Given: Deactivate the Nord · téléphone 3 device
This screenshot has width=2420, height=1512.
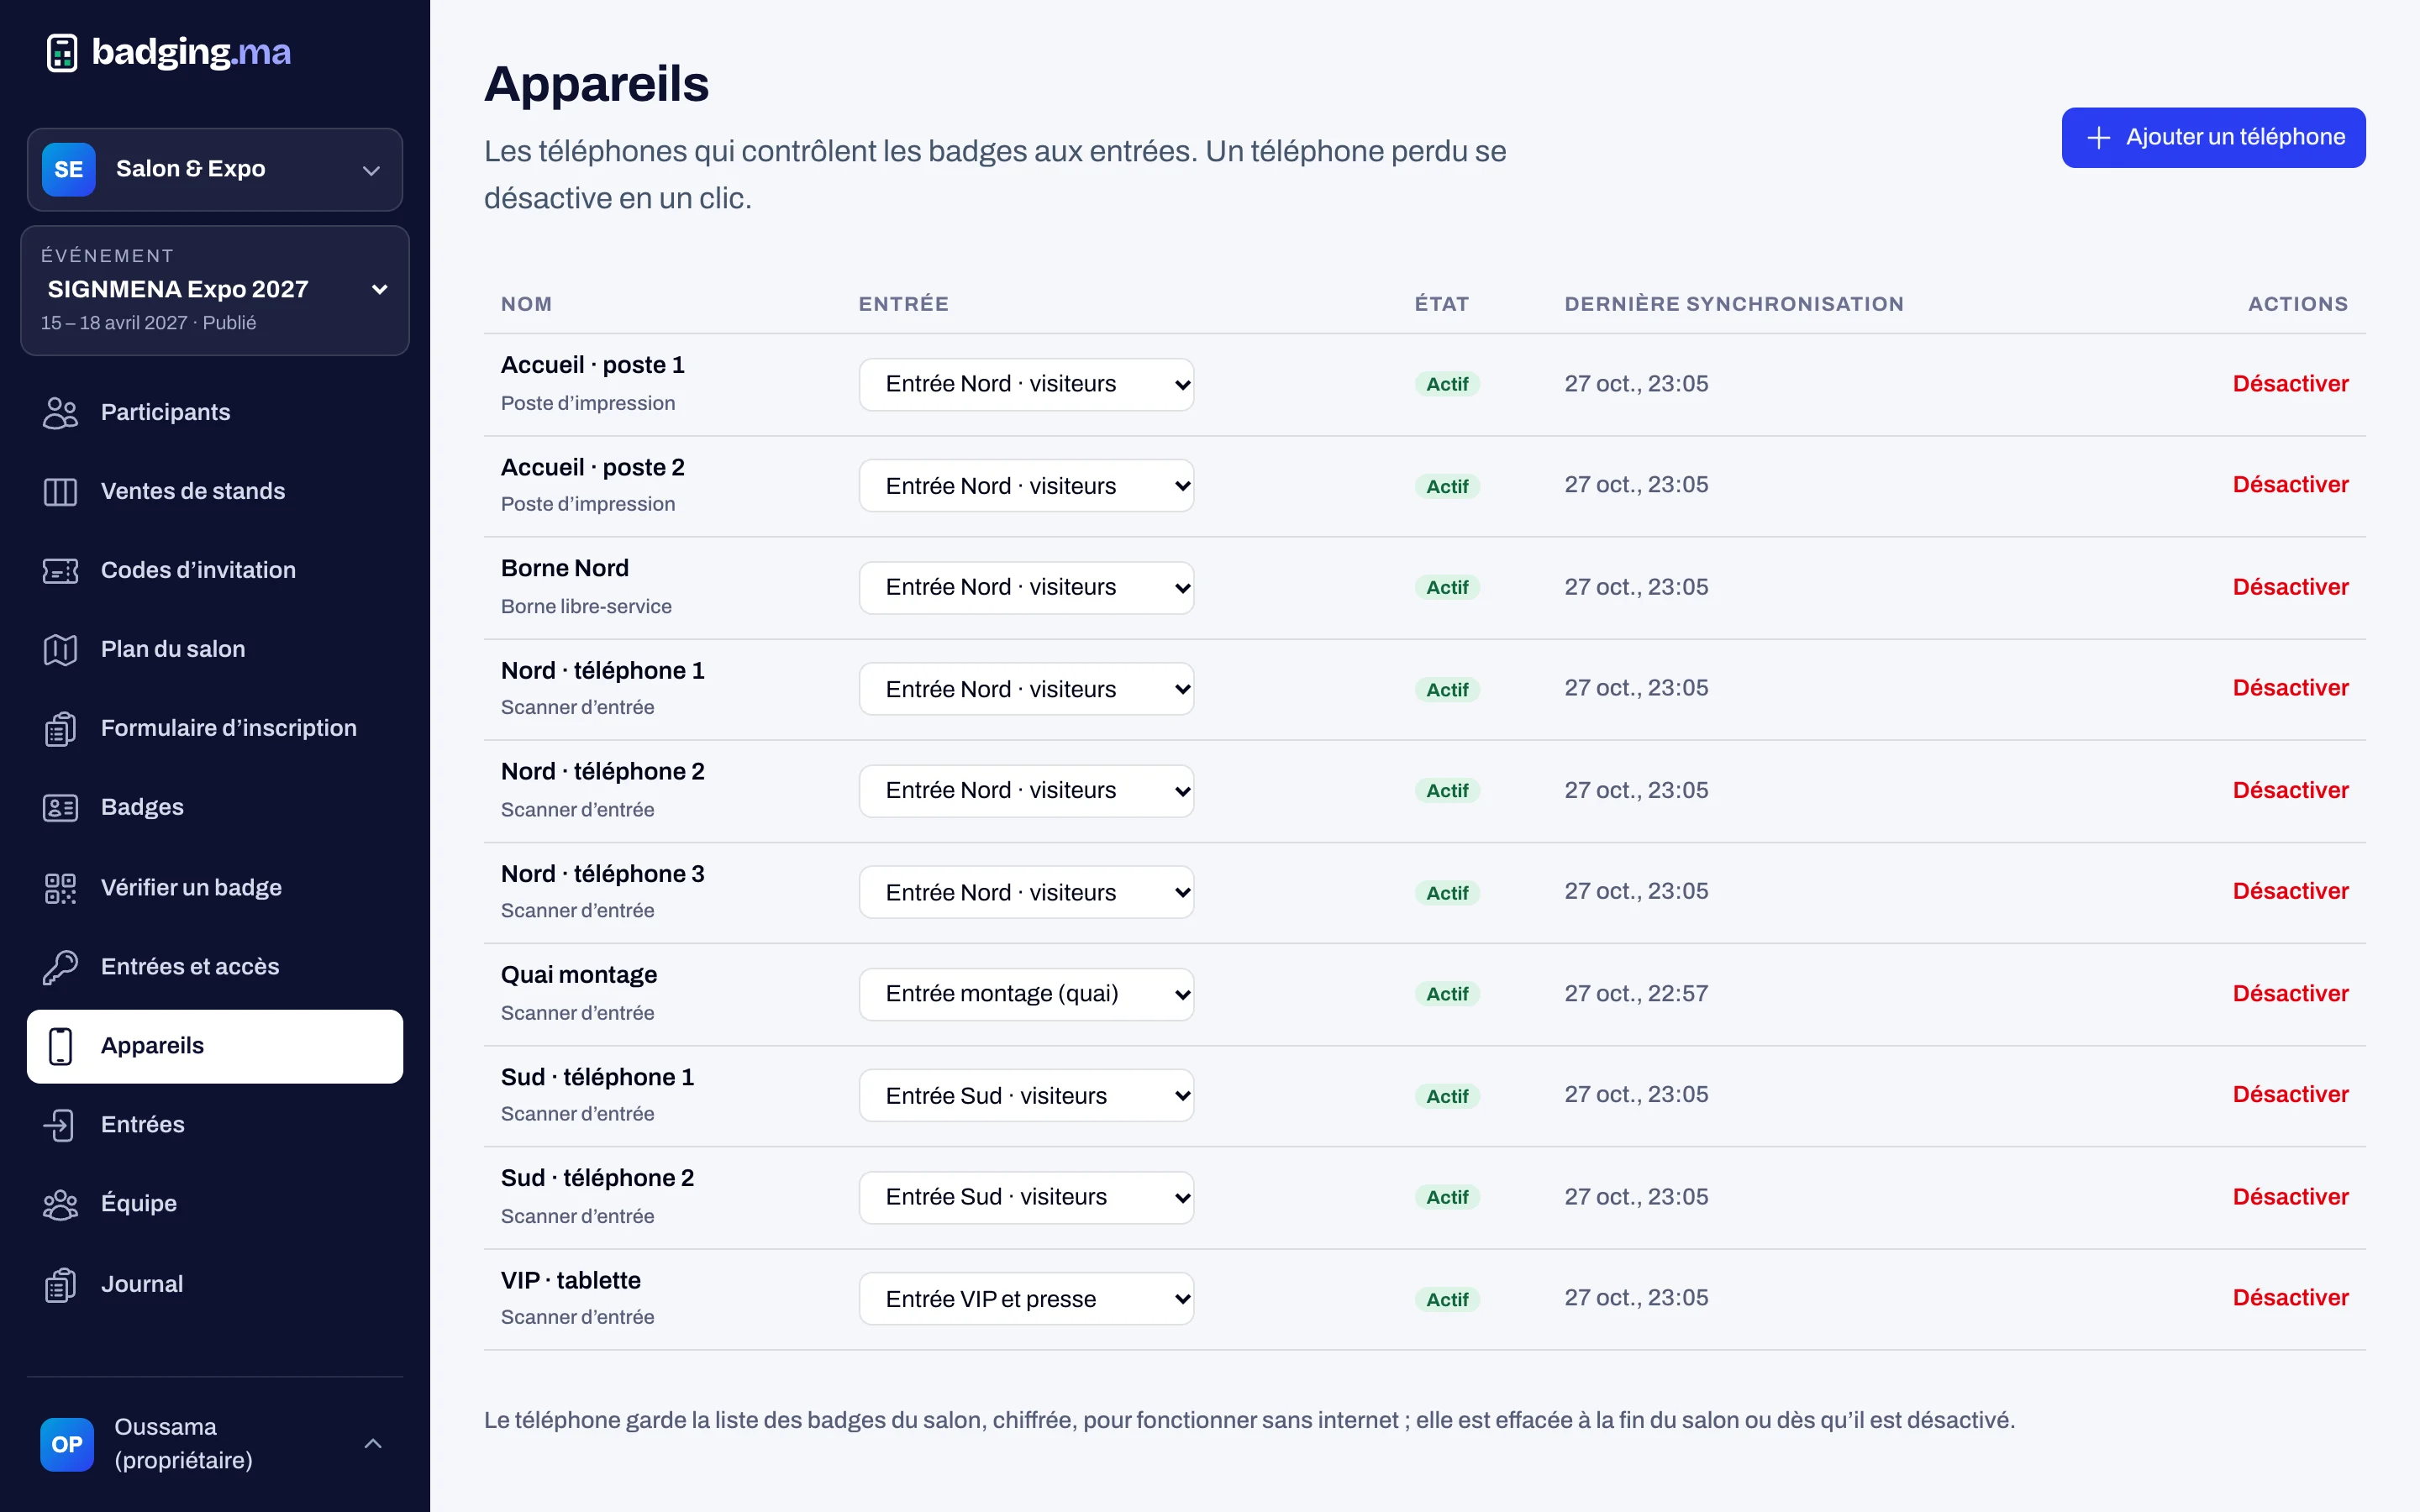Looking at the screenshot, I should point(2290,891).
